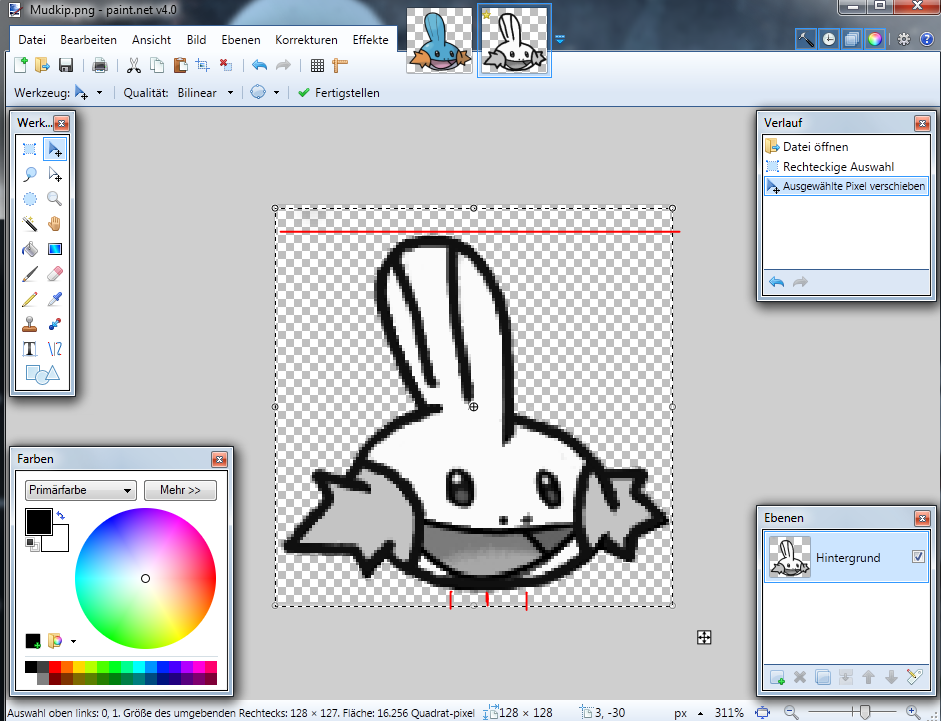Select the Lasso Select tool
The width and height of the screenshot is (941, 721).
coord(29,174)
